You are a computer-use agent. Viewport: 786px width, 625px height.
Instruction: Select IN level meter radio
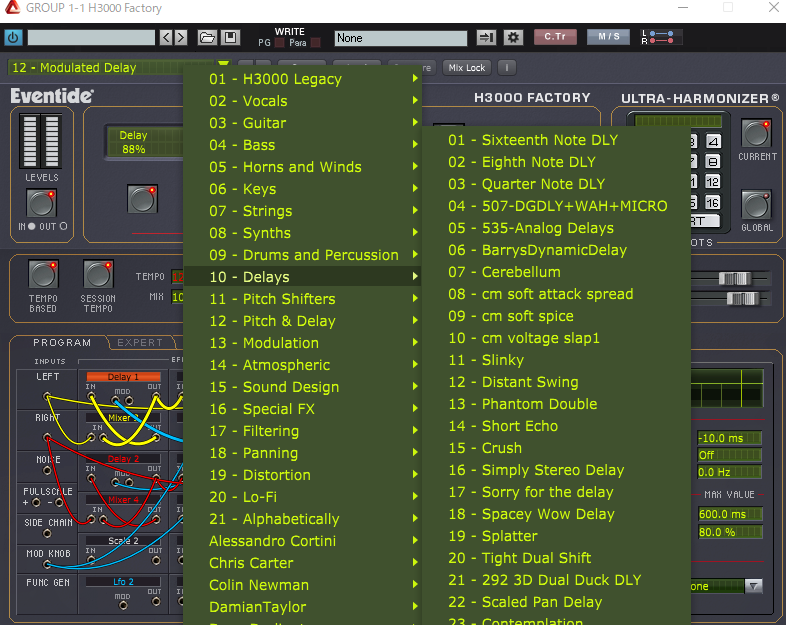(32, 227)
